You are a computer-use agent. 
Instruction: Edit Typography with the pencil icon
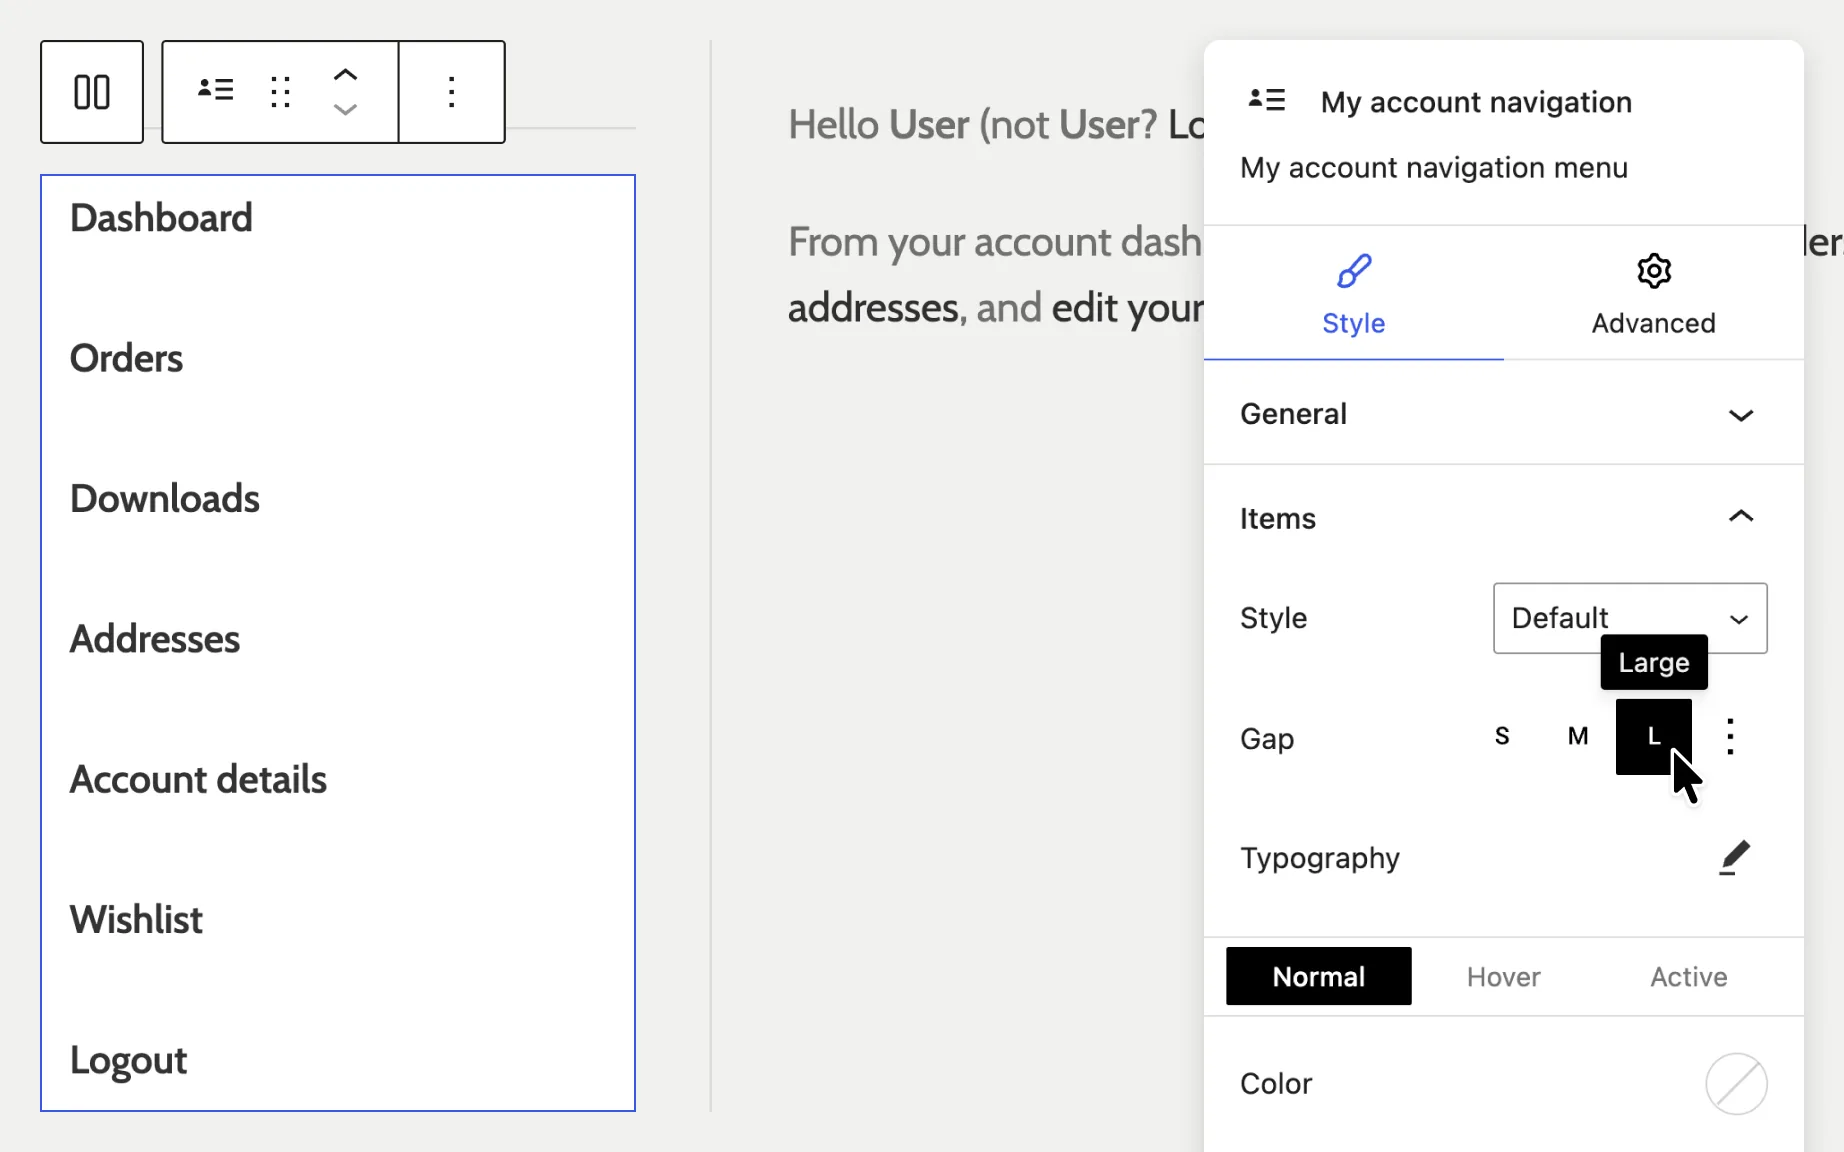[1735, 858]
